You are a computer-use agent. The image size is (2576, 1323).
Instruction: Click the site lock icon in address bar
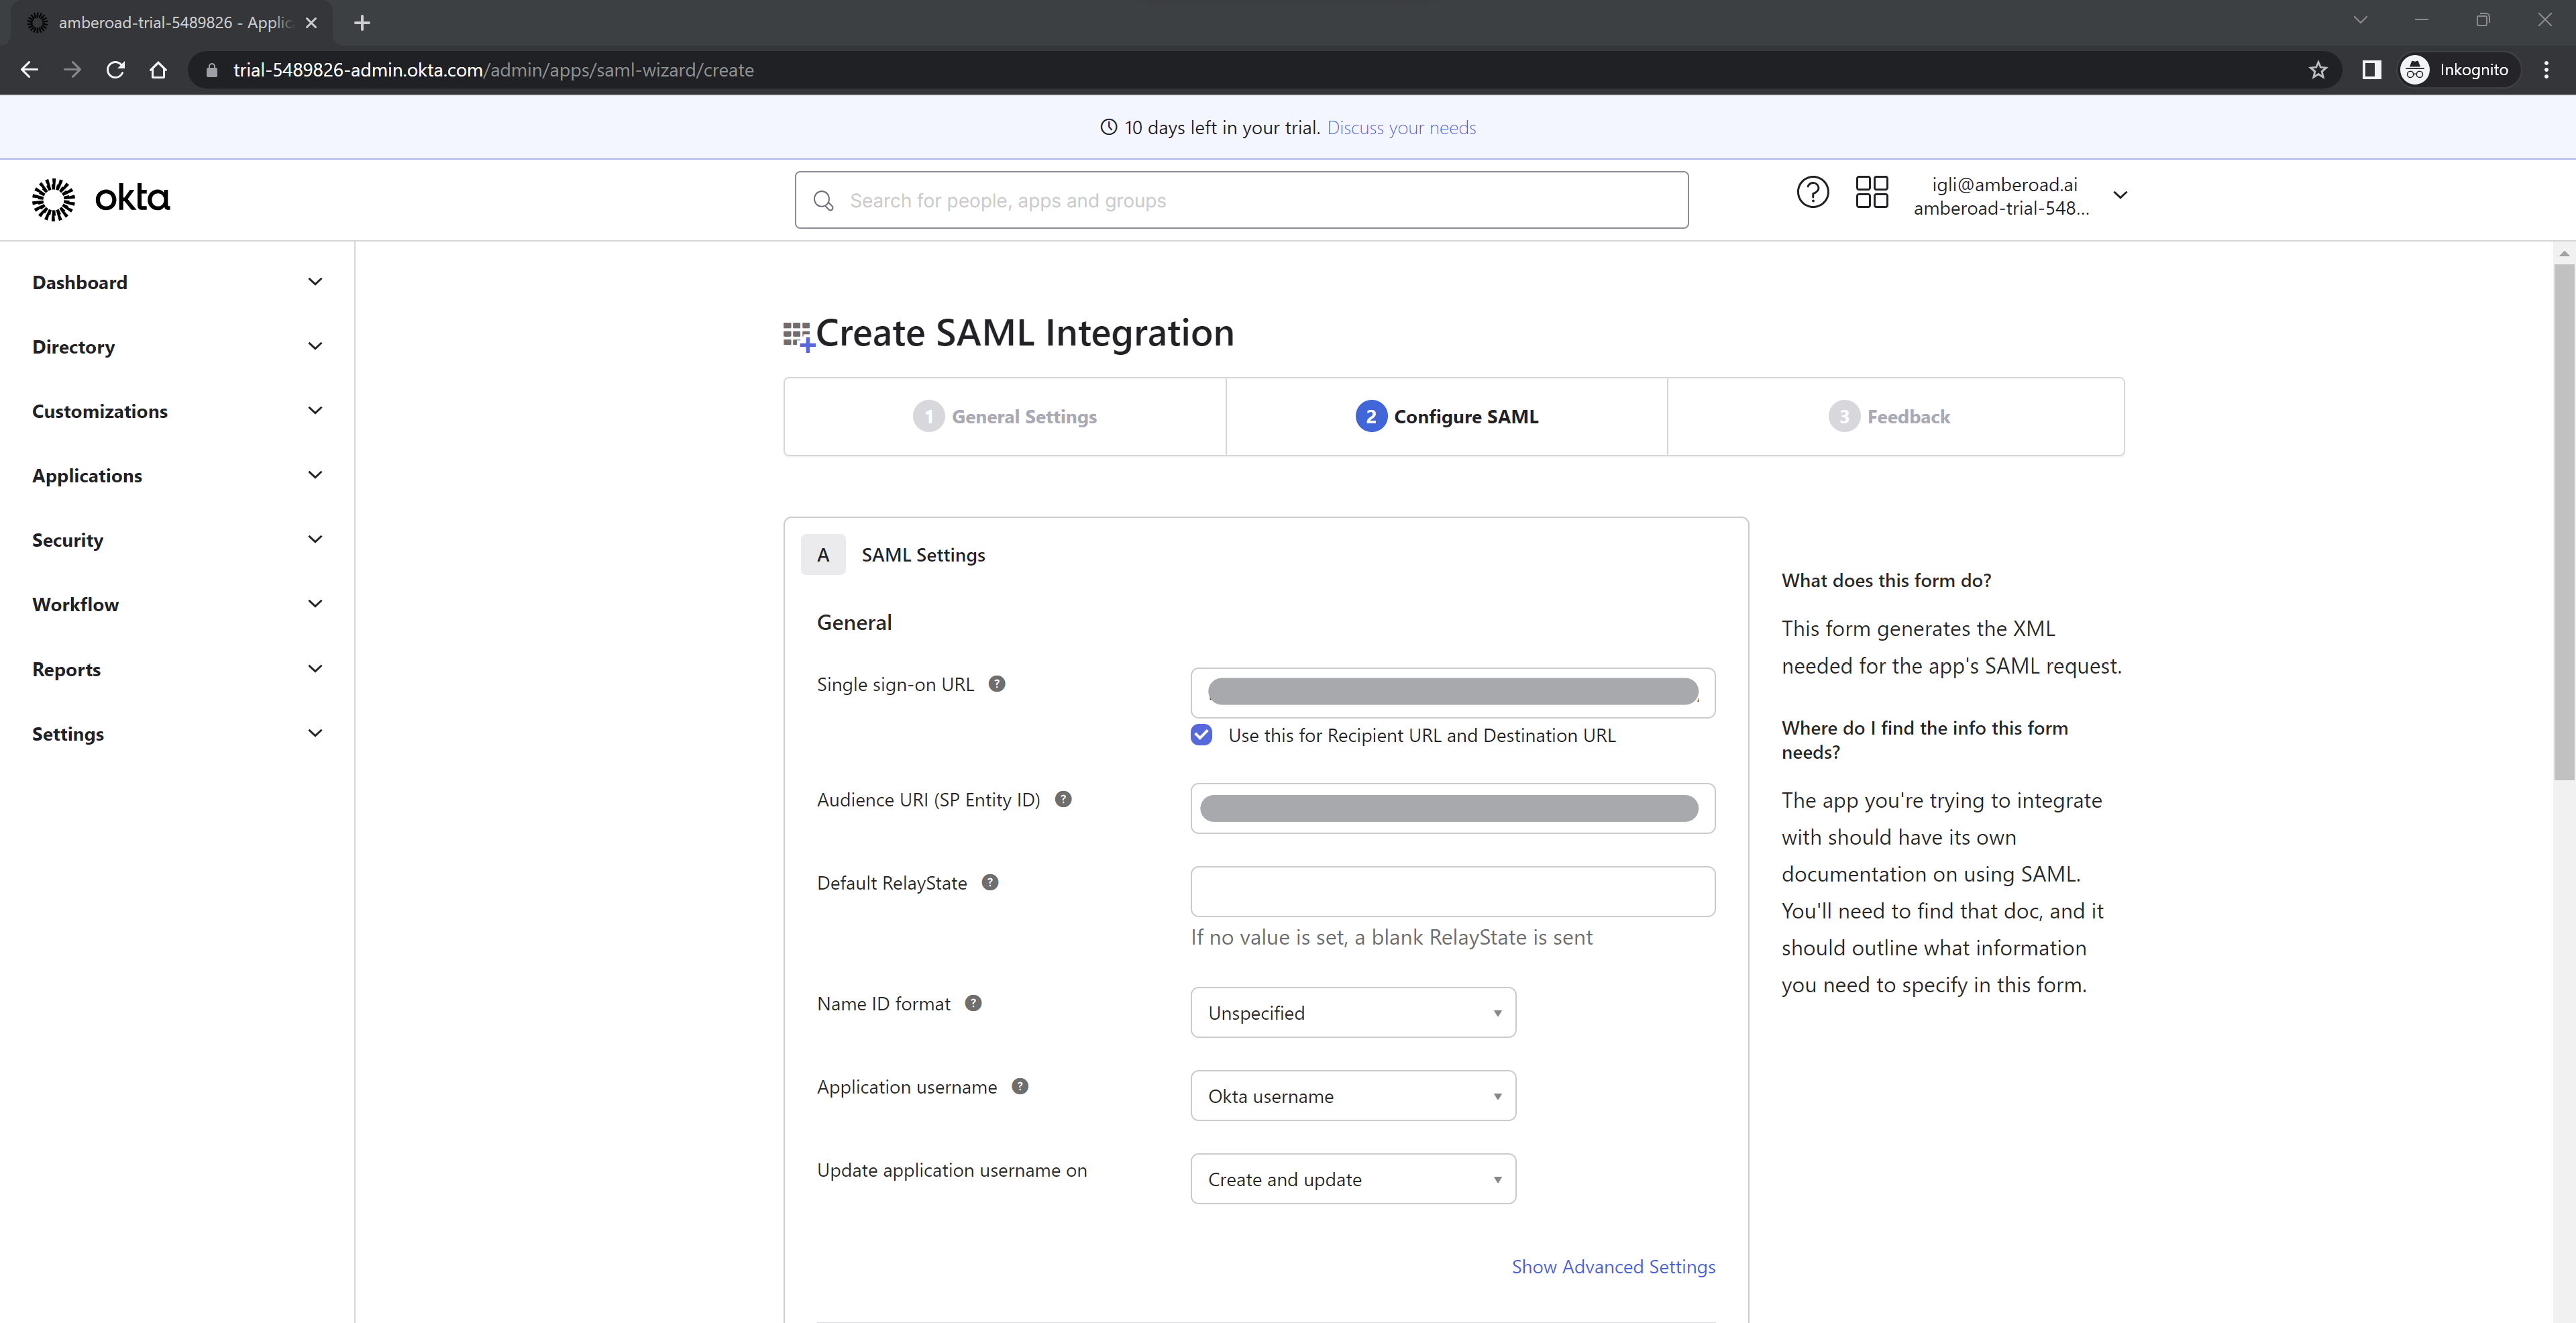(211, 70)
